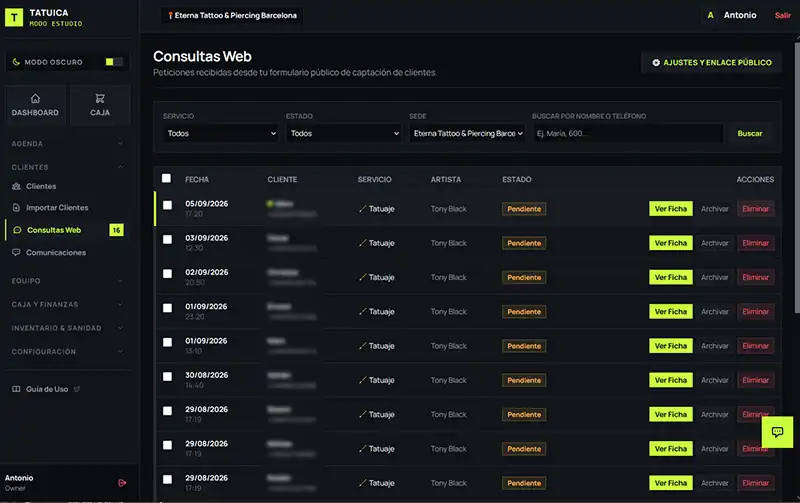The width and height of the screenshot is (800, 503).
Task: Select the 02/09/2026 row checkbox
Action: (x=167, y=273)
